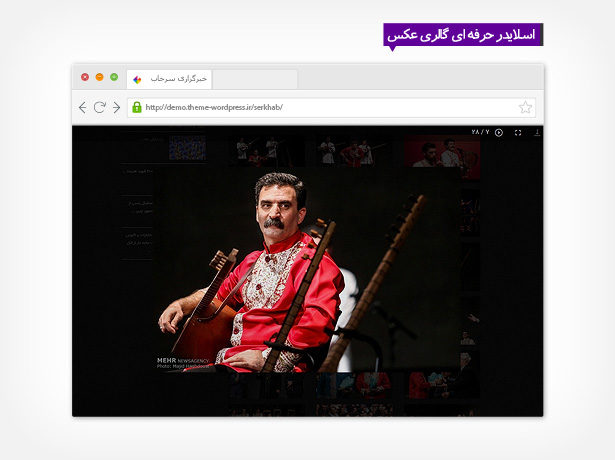Reload the page with the refresh icon
The width and height of the screenshot is (615, 460).
click(99, 107)
